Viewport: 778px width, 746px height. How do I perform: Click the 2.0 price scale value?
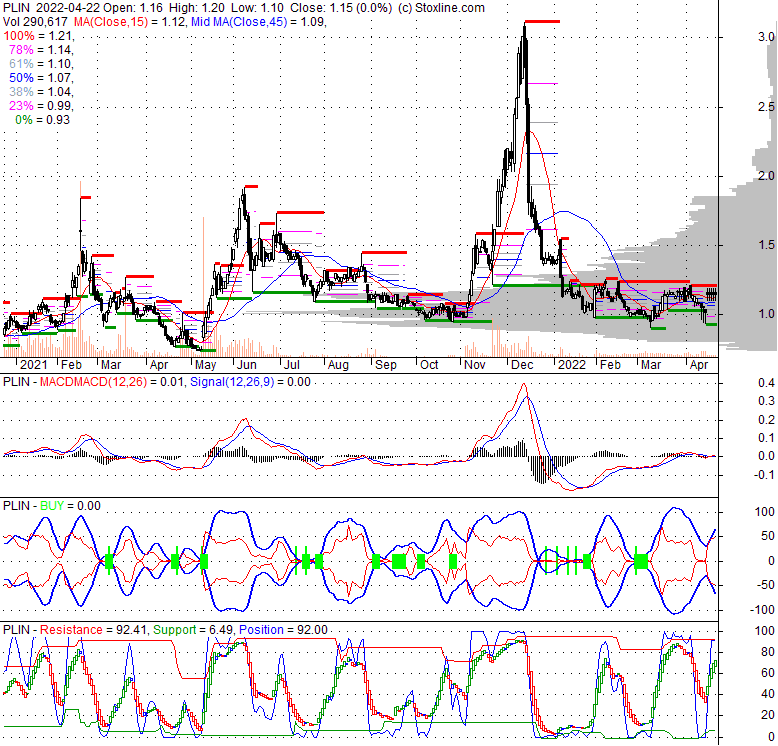(766, 176)
